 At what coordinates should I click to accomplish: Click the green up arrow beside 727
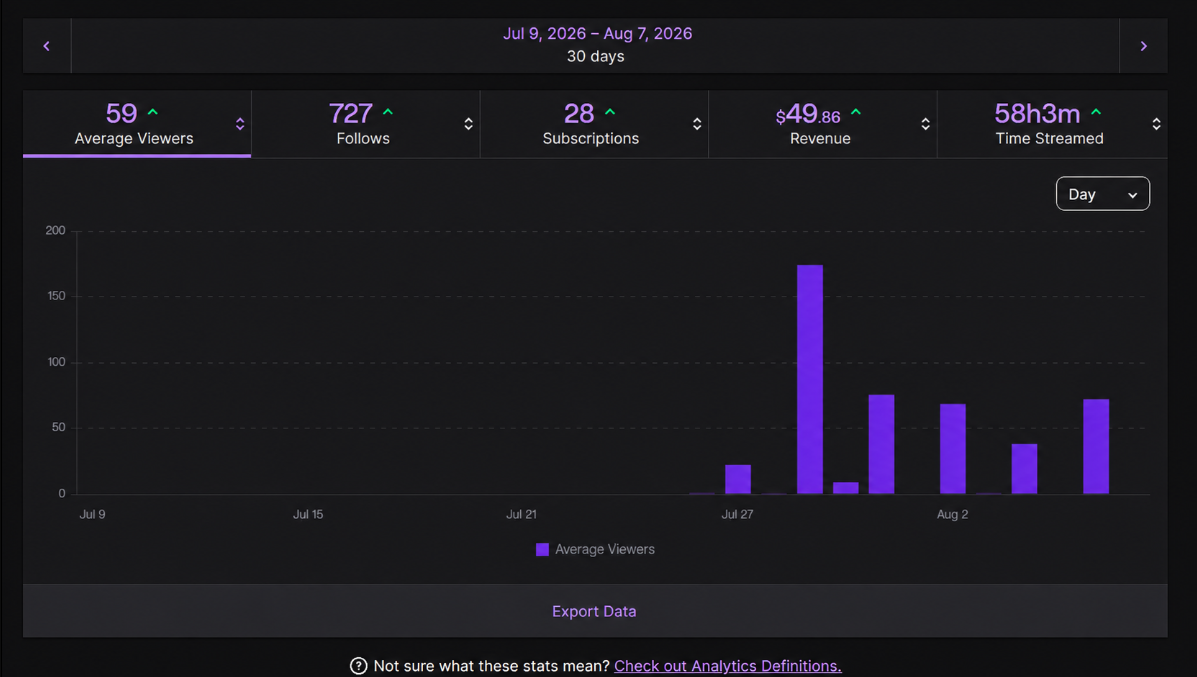[388, 112]
